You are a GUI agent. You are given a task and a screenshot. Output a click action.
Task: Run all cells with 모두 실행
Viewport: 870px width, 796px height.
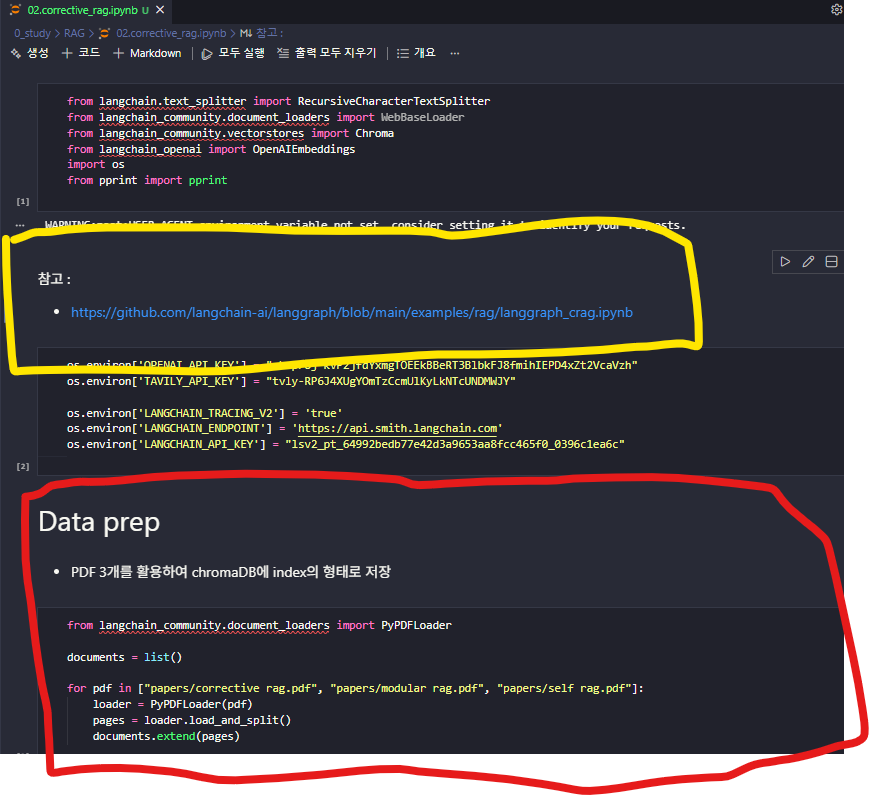[x=233, y=53]
